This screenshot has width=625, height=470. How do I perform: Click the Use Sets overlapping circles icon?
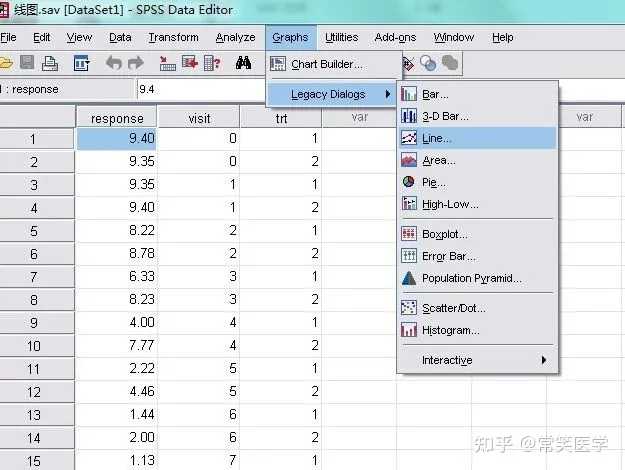click(428, 63)
